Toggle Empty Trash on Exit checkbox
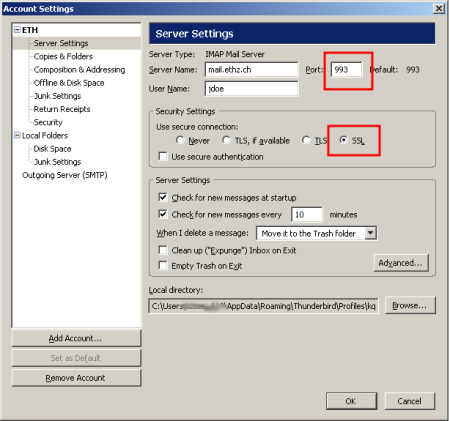The image size is (450, 421). pyautogui.click(x=163, y=265)
